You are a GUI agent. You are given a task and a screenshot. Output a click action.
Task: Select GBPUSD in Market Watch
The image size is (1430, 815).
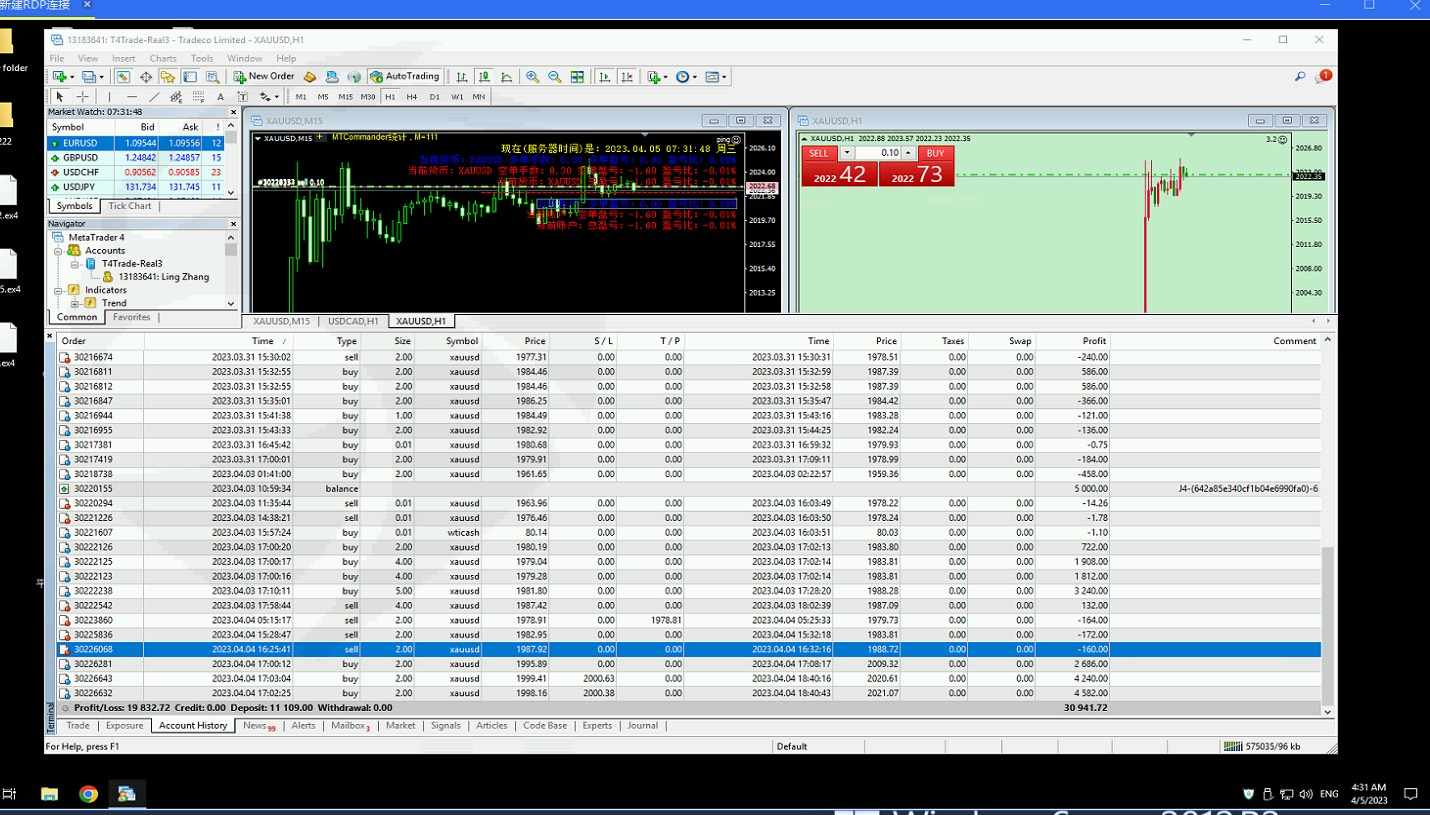click(x=135, y=158)
